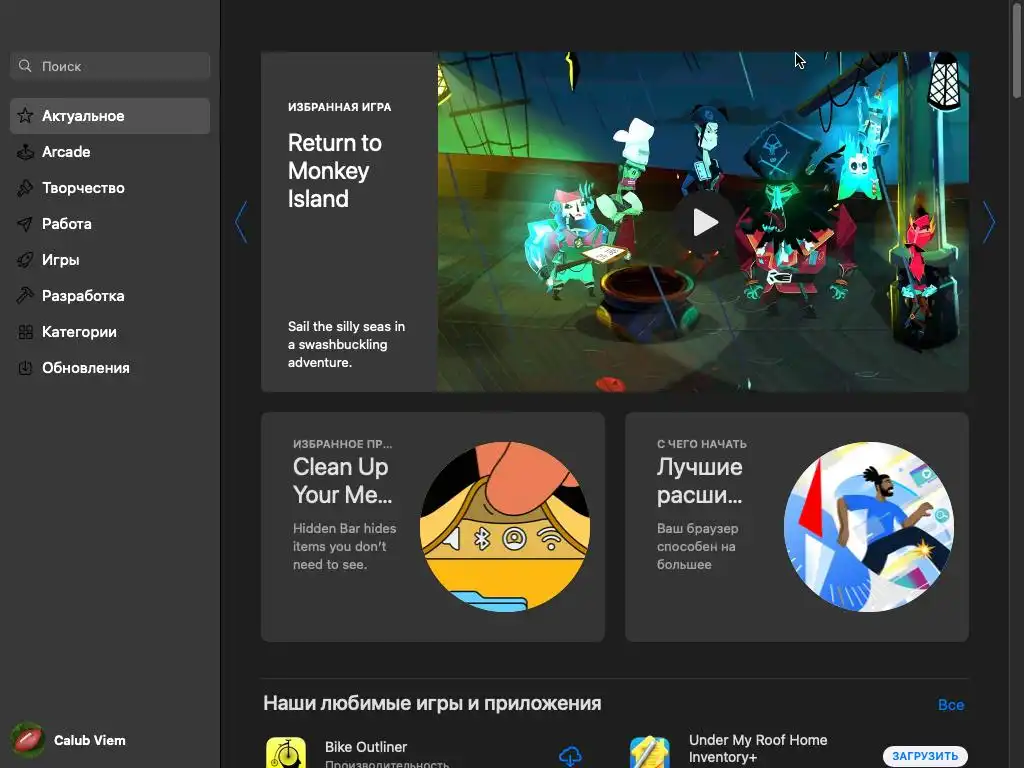Screen dimensions: 1024x768
Task: Show previous featured banner with left chevron
Action: point(241,222)
